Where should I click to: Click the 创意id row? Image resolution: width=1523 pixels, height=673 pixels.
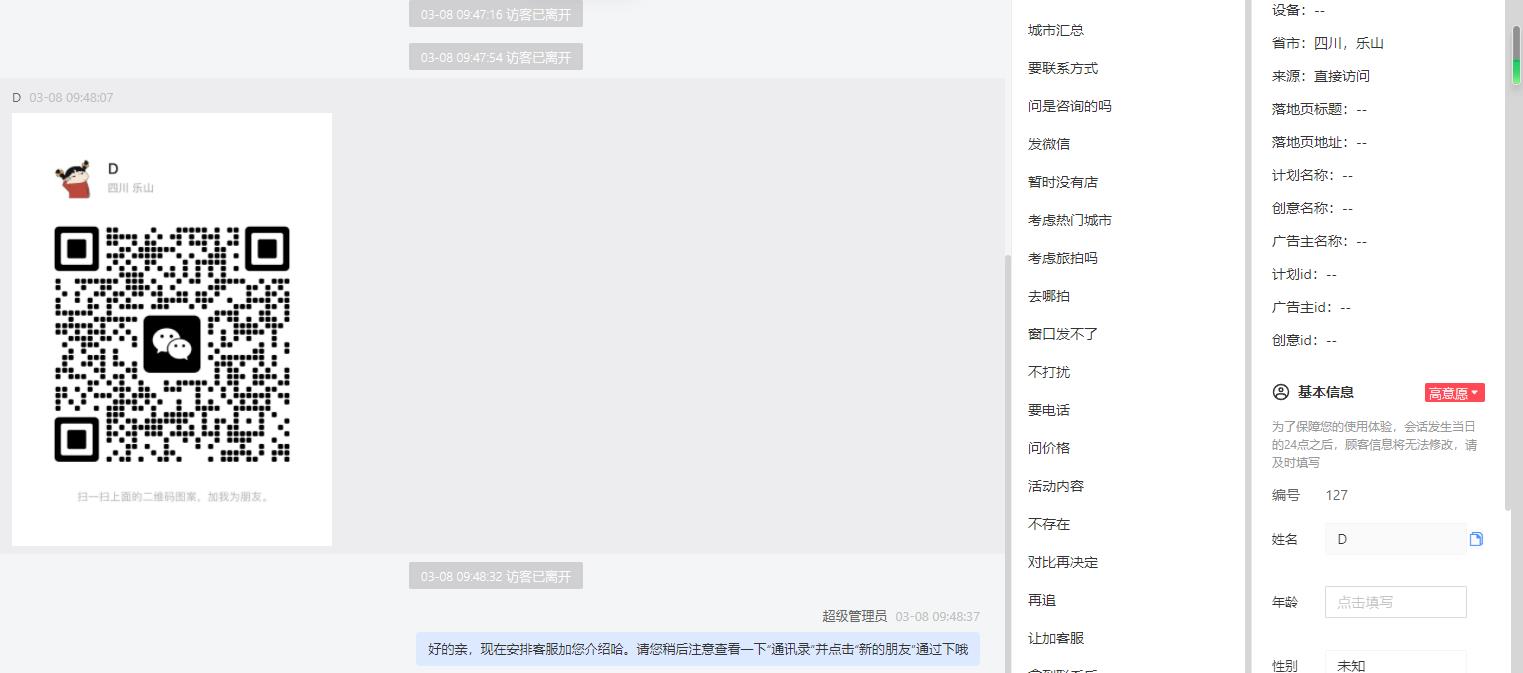tap(1304, 340)
